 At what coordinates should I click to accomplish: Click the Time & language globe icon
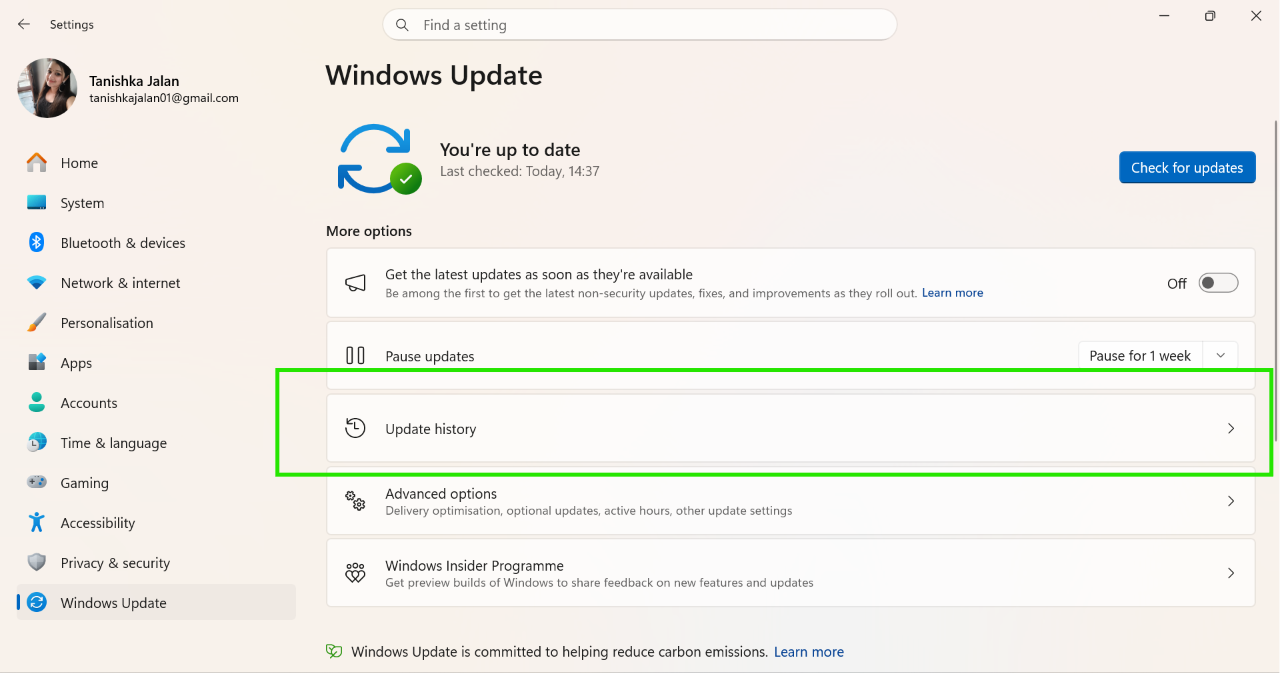click(37, 443)
